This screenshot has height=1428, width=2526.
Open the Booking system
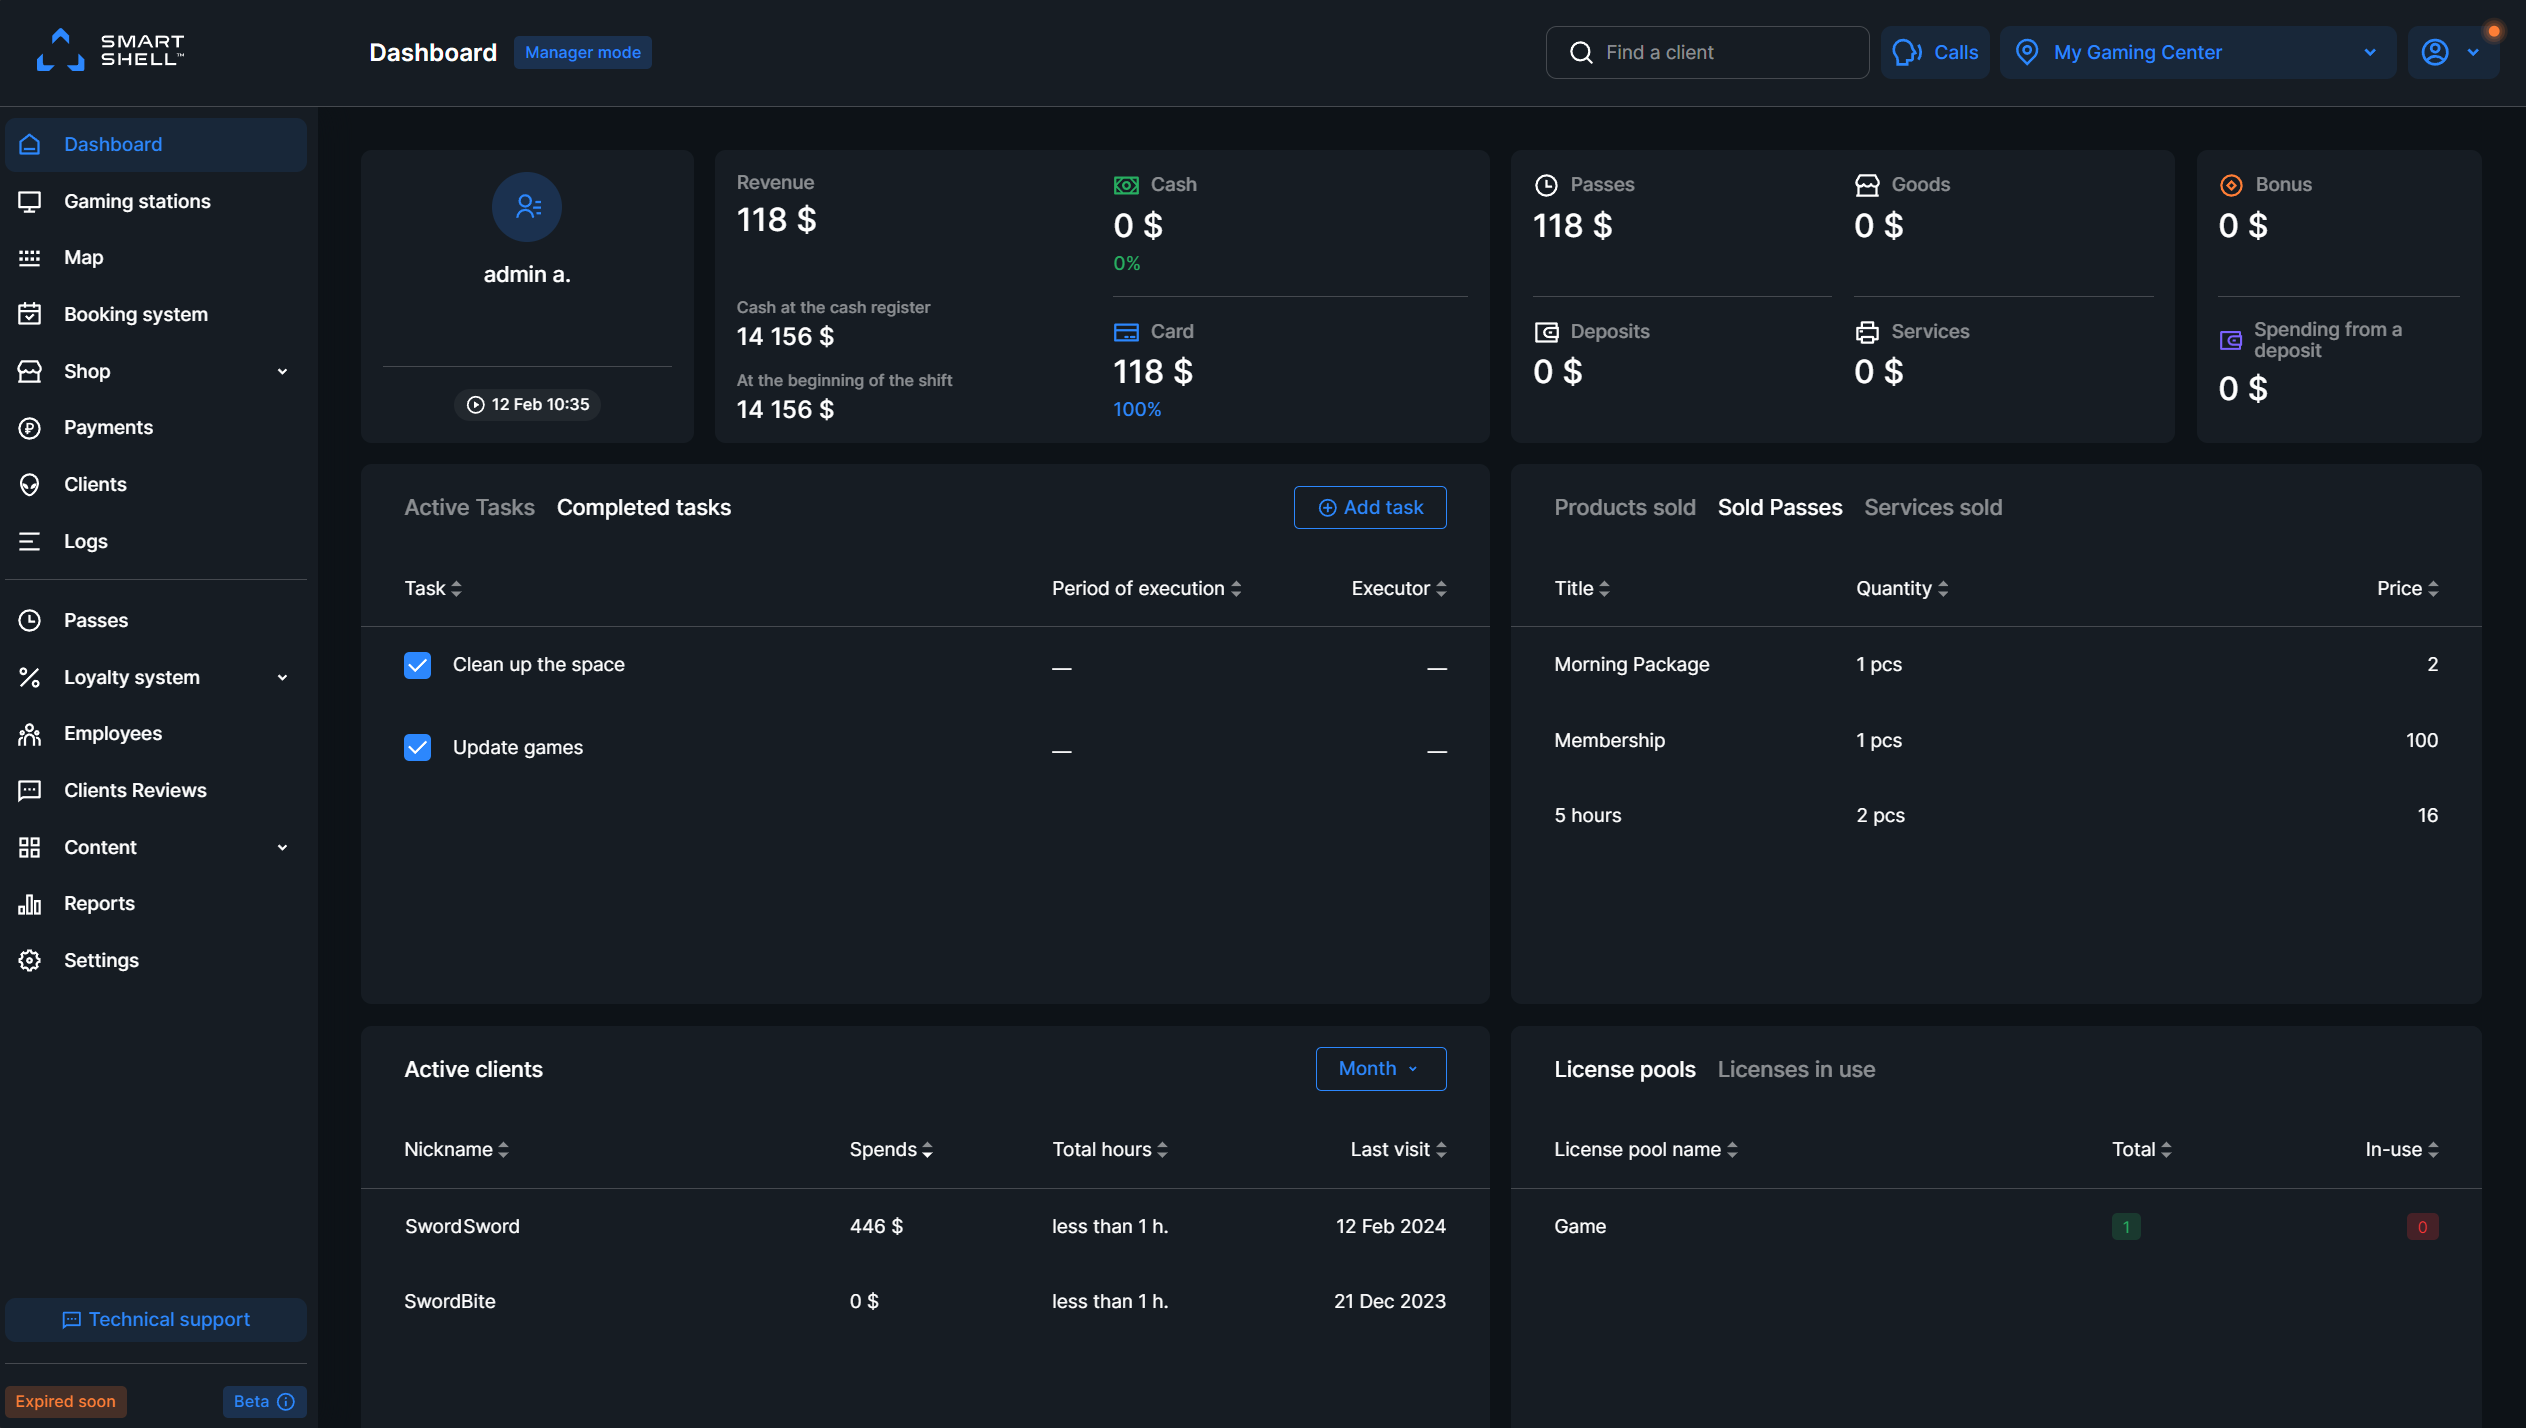click(x=135, y=313)
